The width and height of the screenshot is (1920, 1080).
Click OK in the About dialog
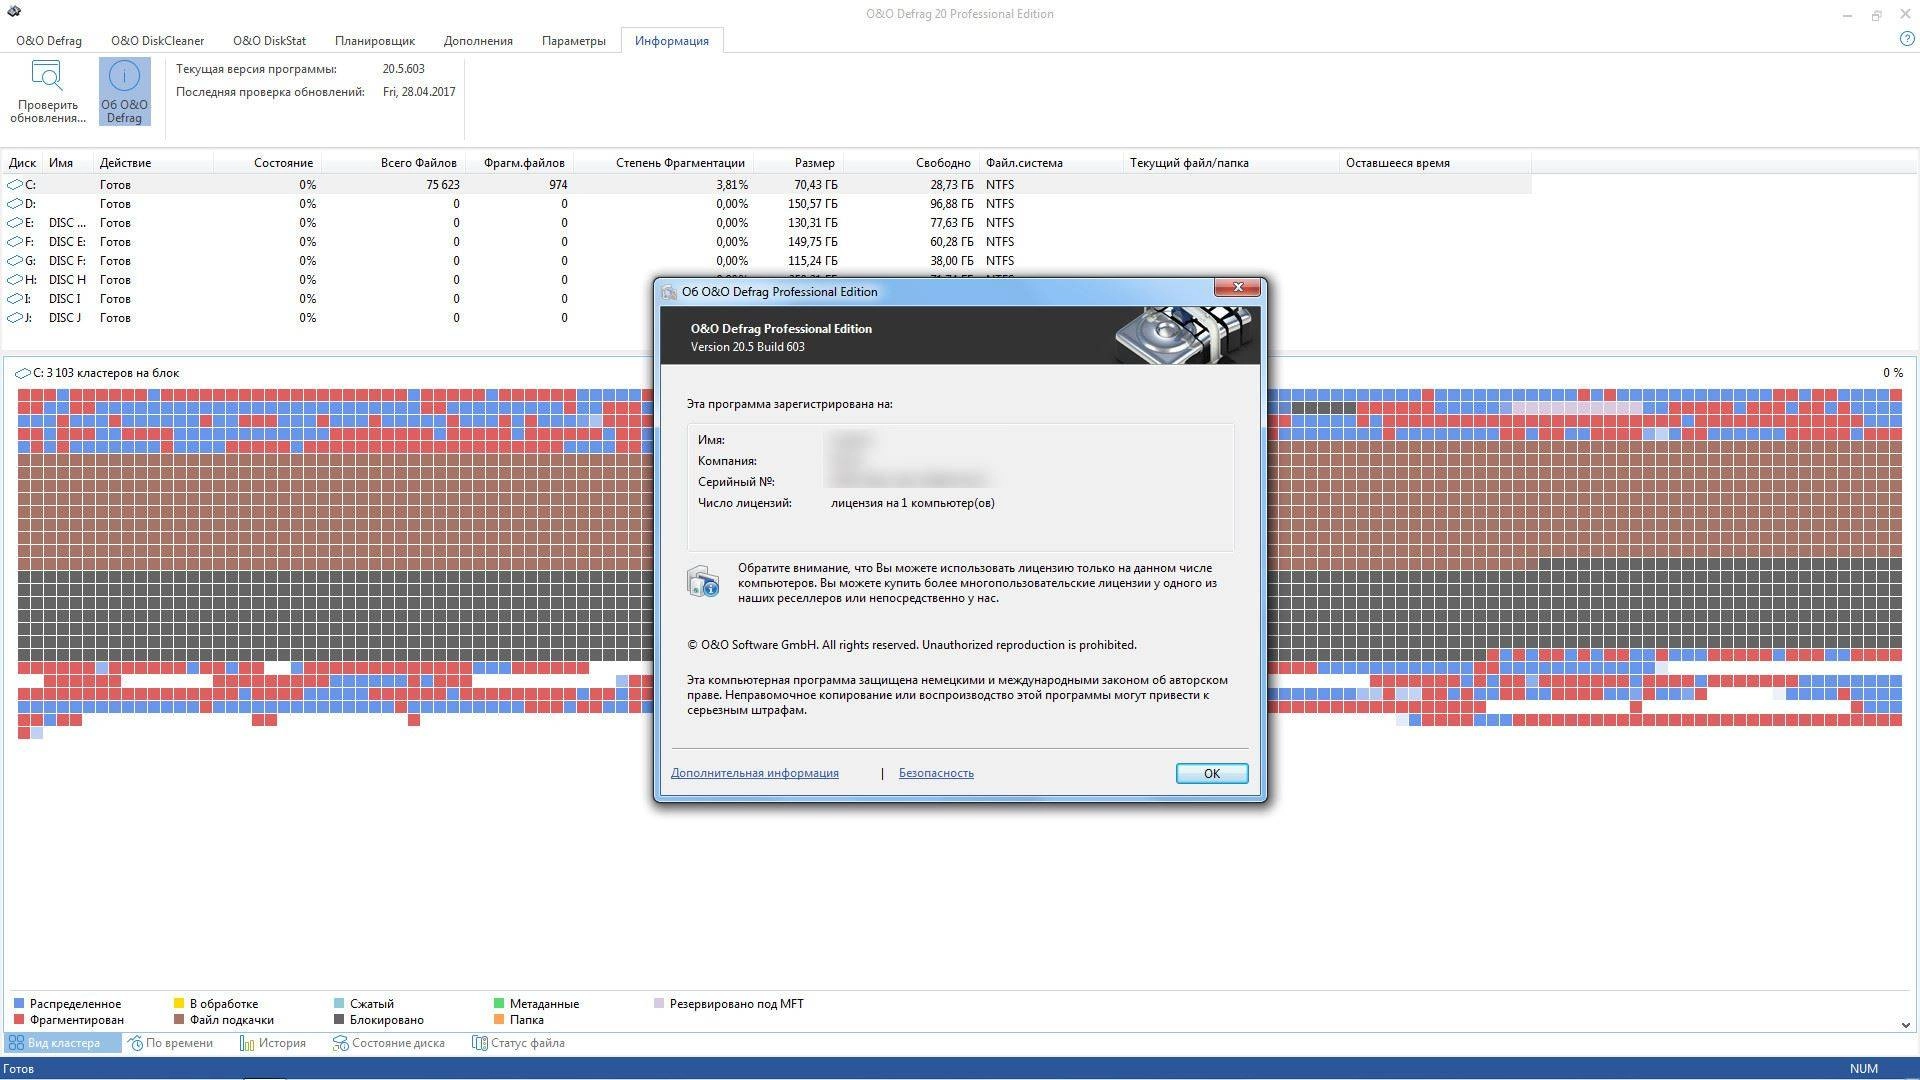tap(1211, 773)
